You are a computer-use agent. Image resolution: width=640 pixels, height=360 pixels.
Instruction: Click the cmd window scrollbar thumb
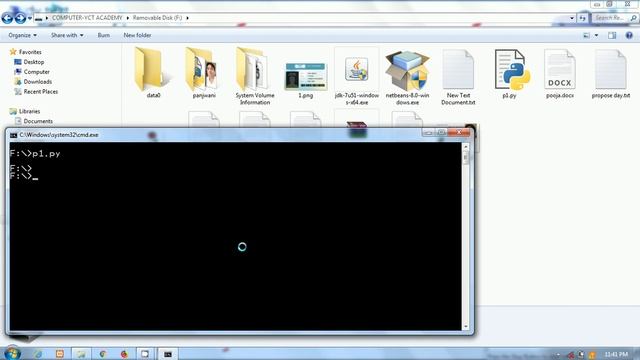point(466,158)
